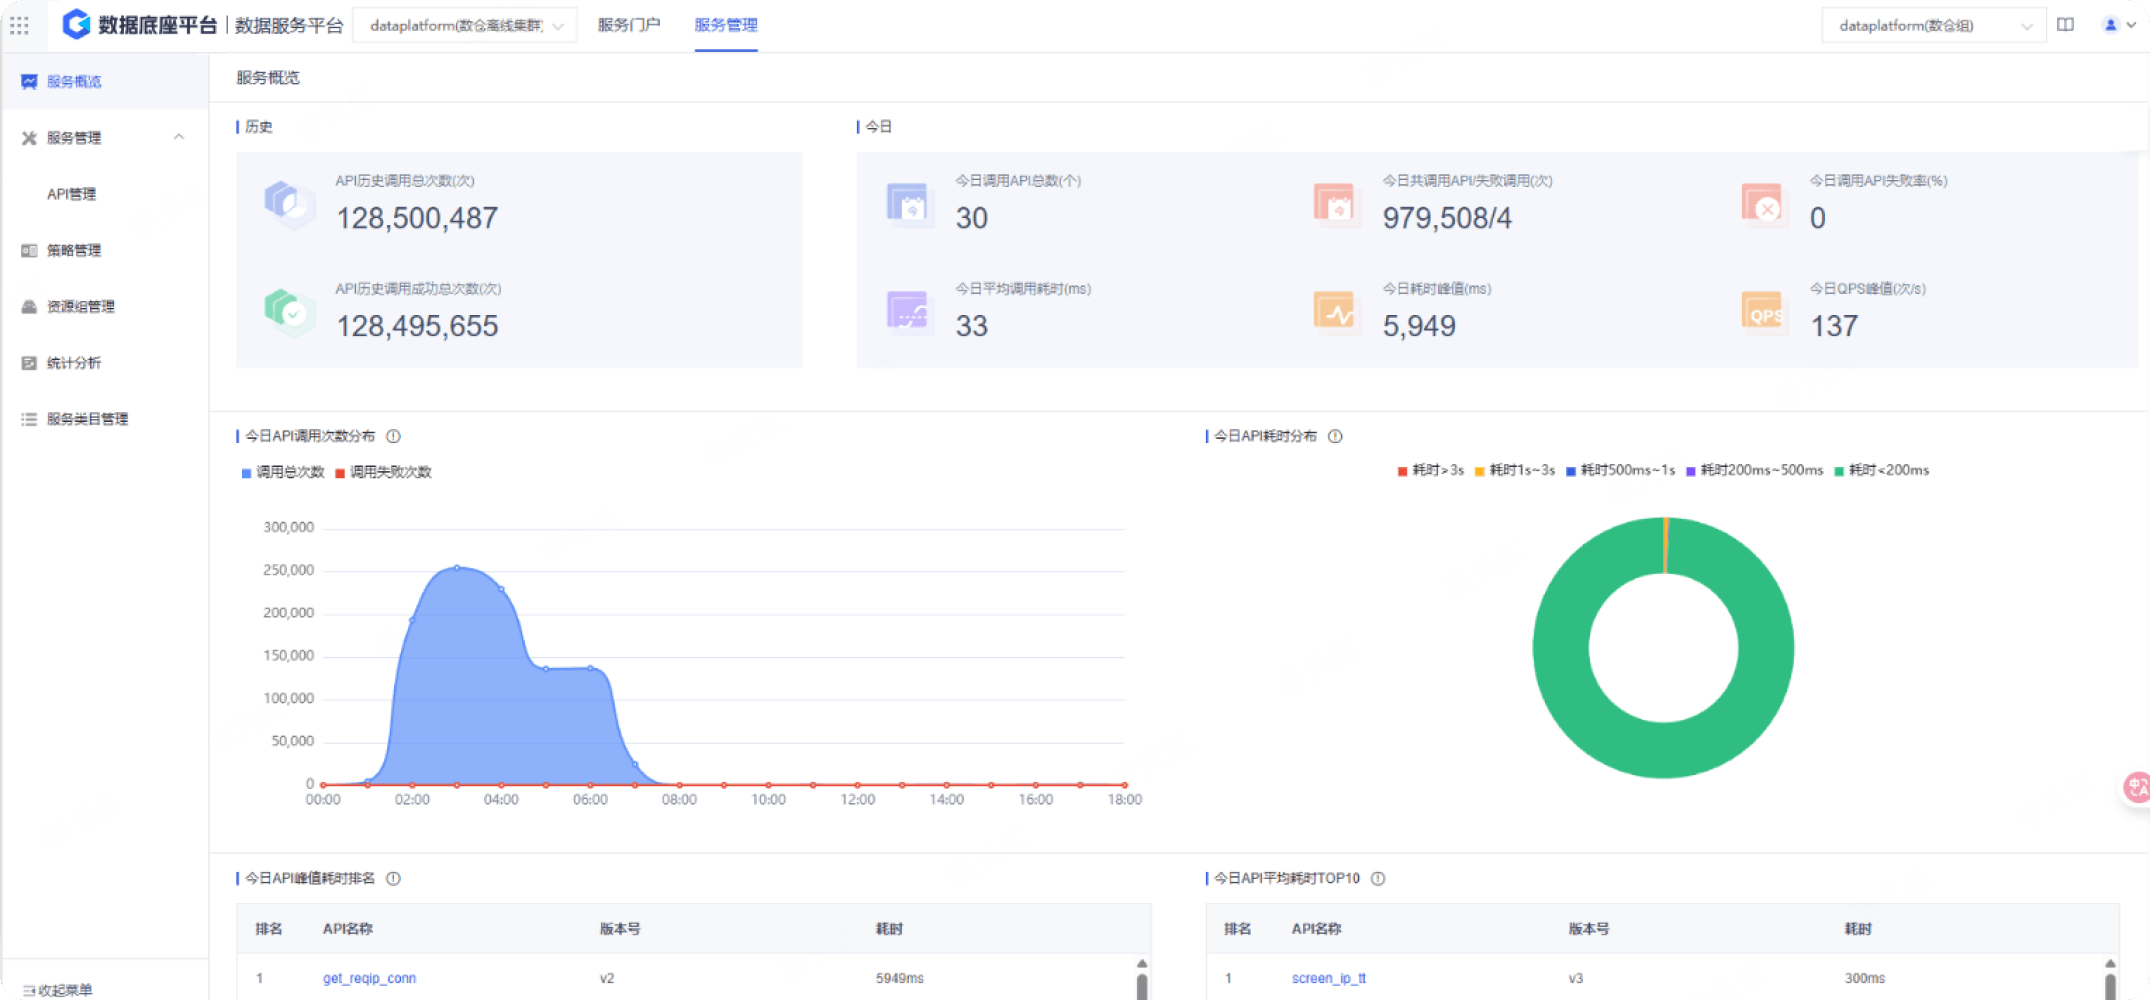Screen dimensions: 2150x1000
Task: Open the split-panel layout icon in header
Action: coord(2065,25)
